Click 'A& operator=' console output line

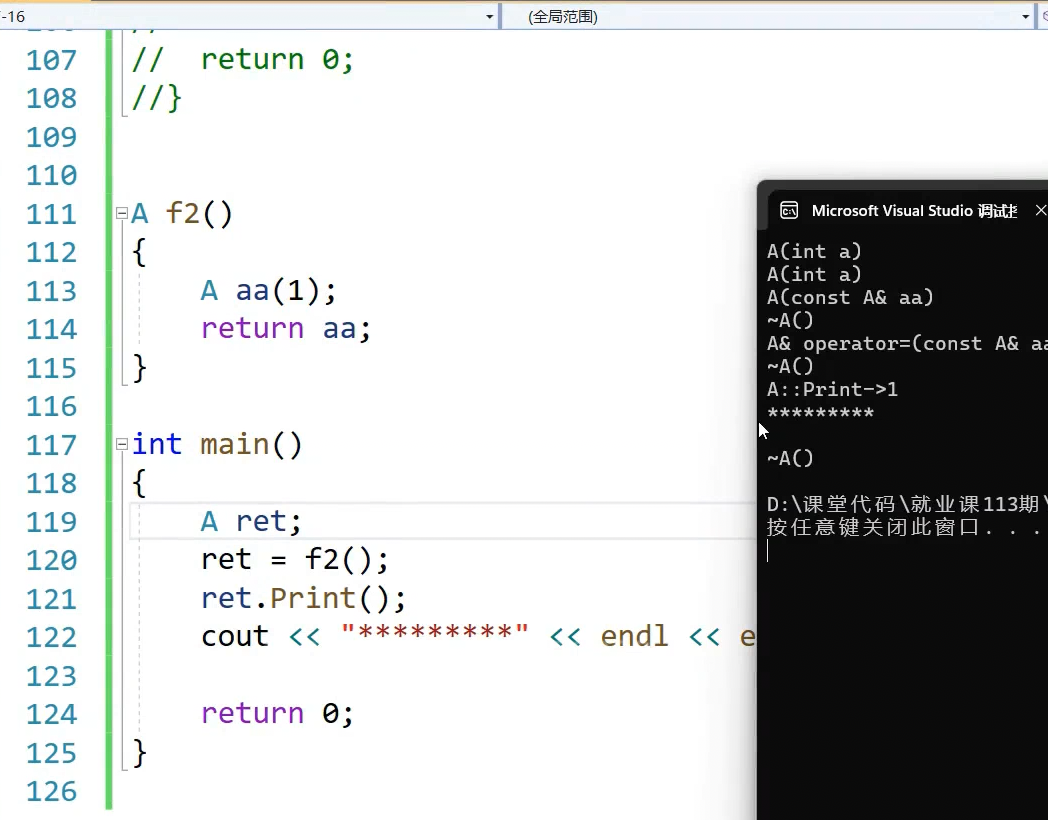[907, 344]
